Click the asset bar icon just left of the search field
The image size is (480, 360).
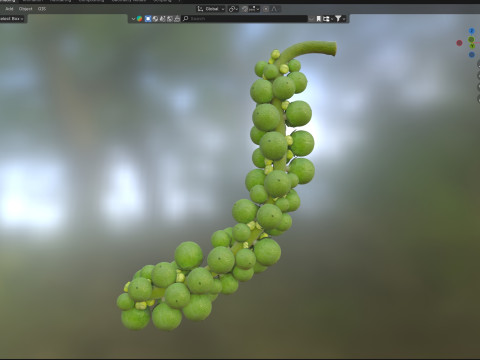click(177, 19)
